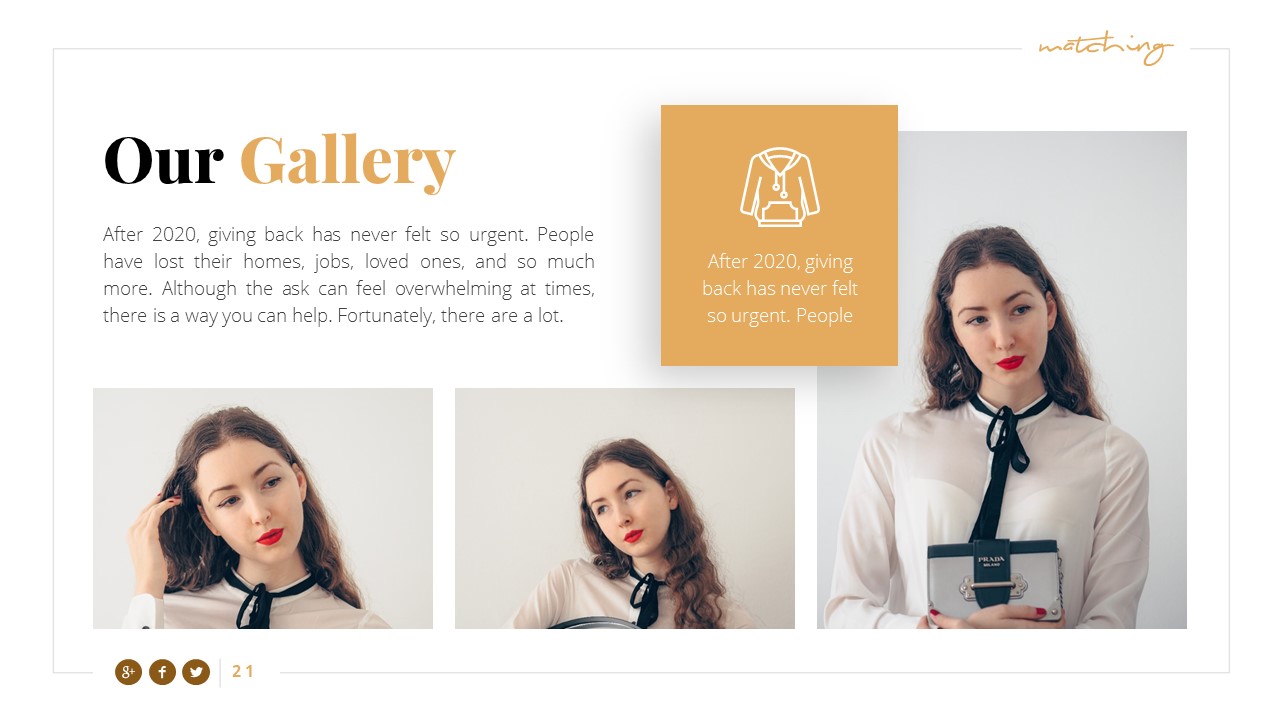Click the Prada handbag in the portrait
This screenshot has width=1280, height=720.
coord(994,582)
